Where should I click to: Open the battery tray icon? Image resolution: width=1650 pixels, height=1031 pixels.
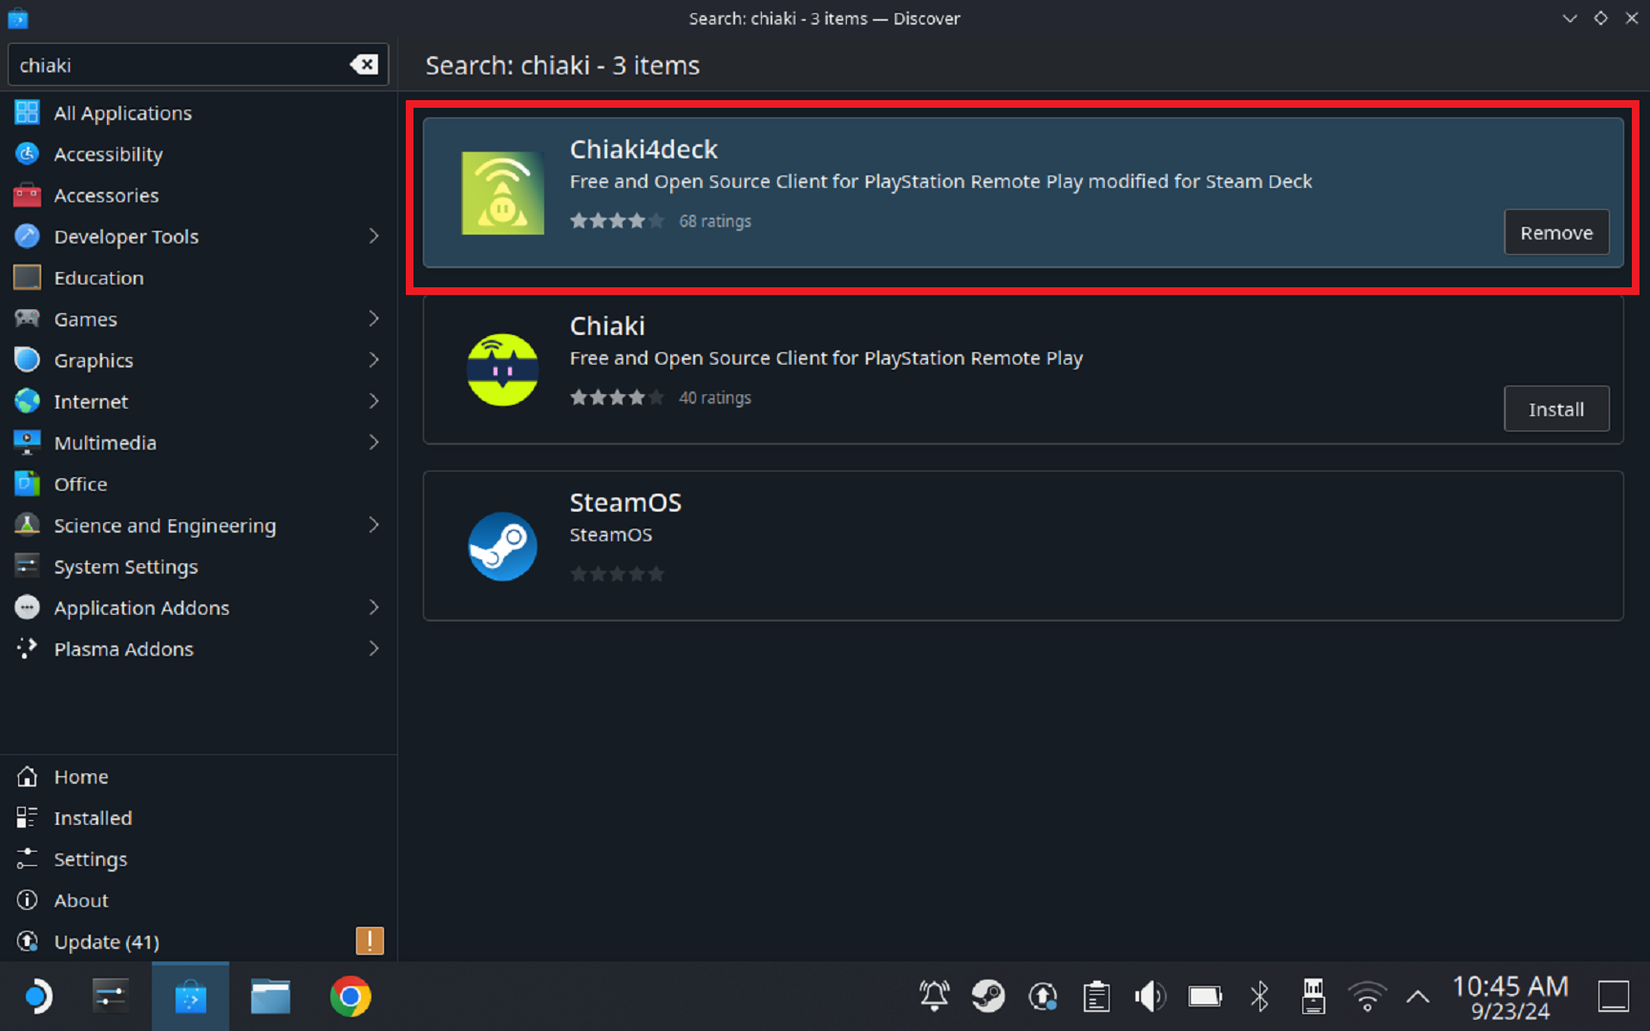point(1205,996)
